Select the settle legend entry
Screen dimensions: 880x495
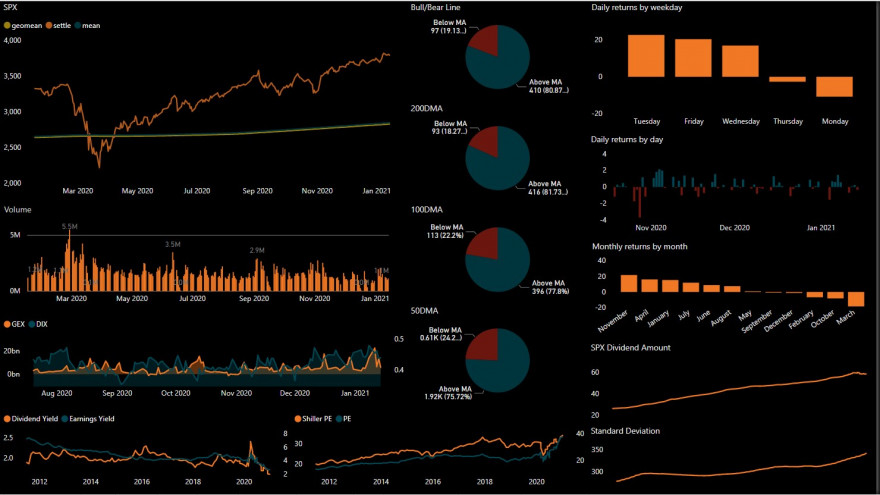click(58, 25)
